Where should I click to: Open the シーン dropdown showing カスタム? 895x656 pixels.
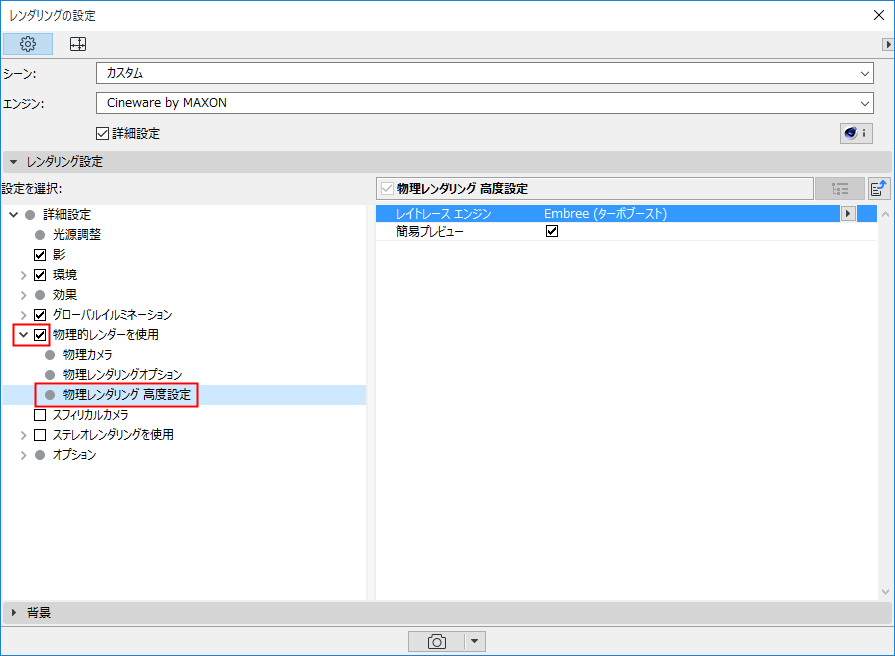[485, 73]
